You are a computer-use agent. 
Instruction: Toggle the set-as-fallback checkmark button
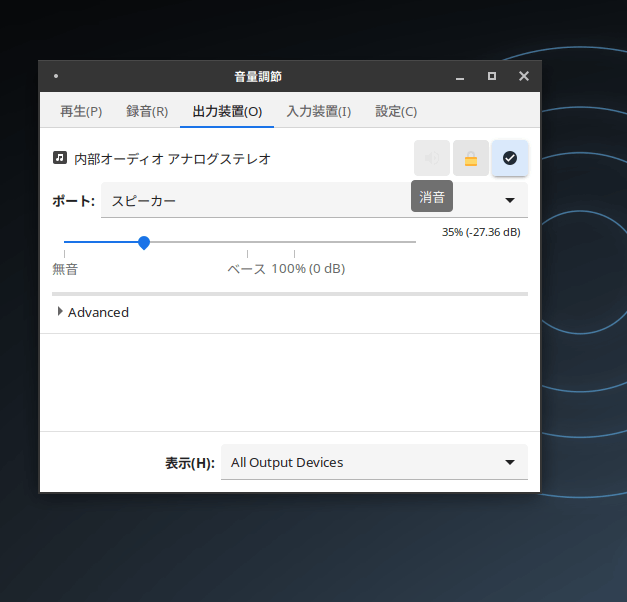510,158
